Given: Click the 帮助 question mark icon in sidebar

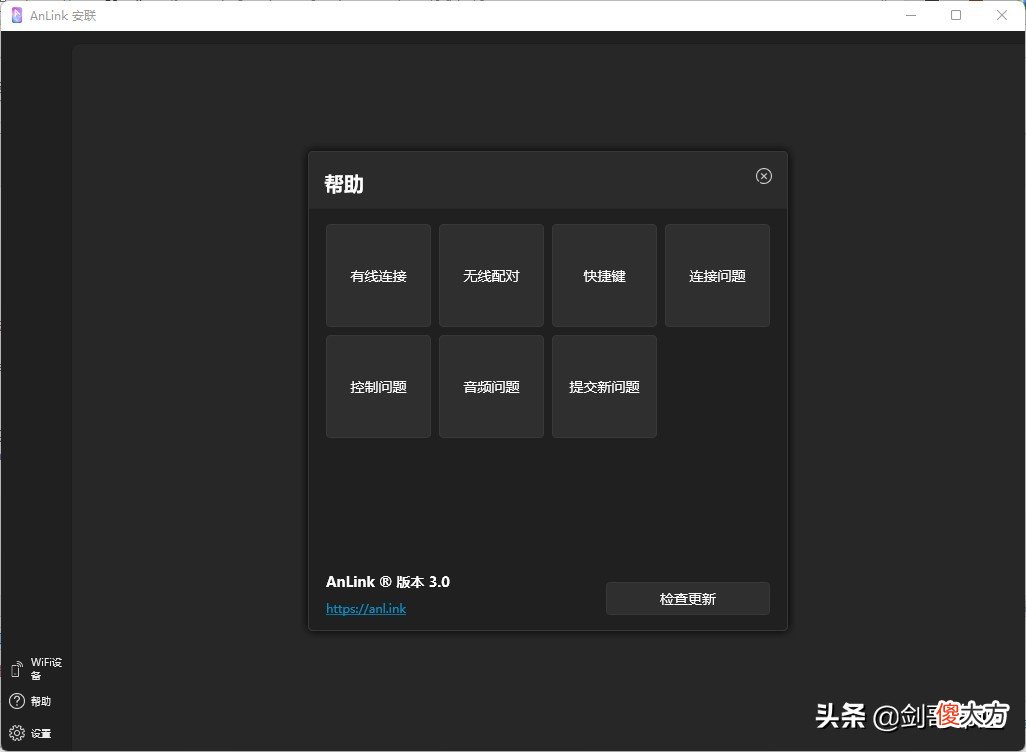Looking at the screenshot, I should [17, 701].
